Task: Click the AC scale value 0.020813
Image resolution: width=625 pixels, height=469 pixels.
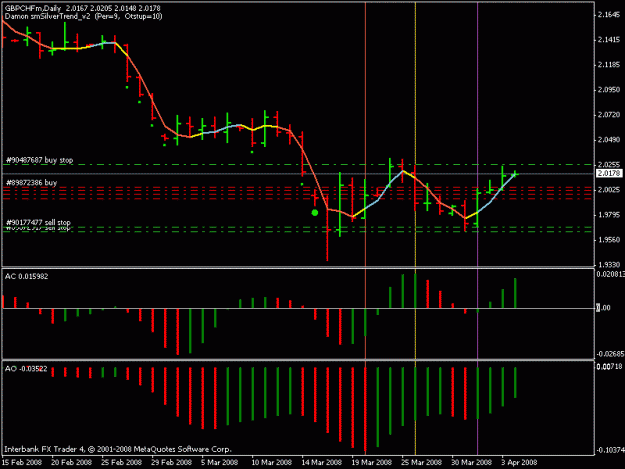Action: tap(610, 274)
